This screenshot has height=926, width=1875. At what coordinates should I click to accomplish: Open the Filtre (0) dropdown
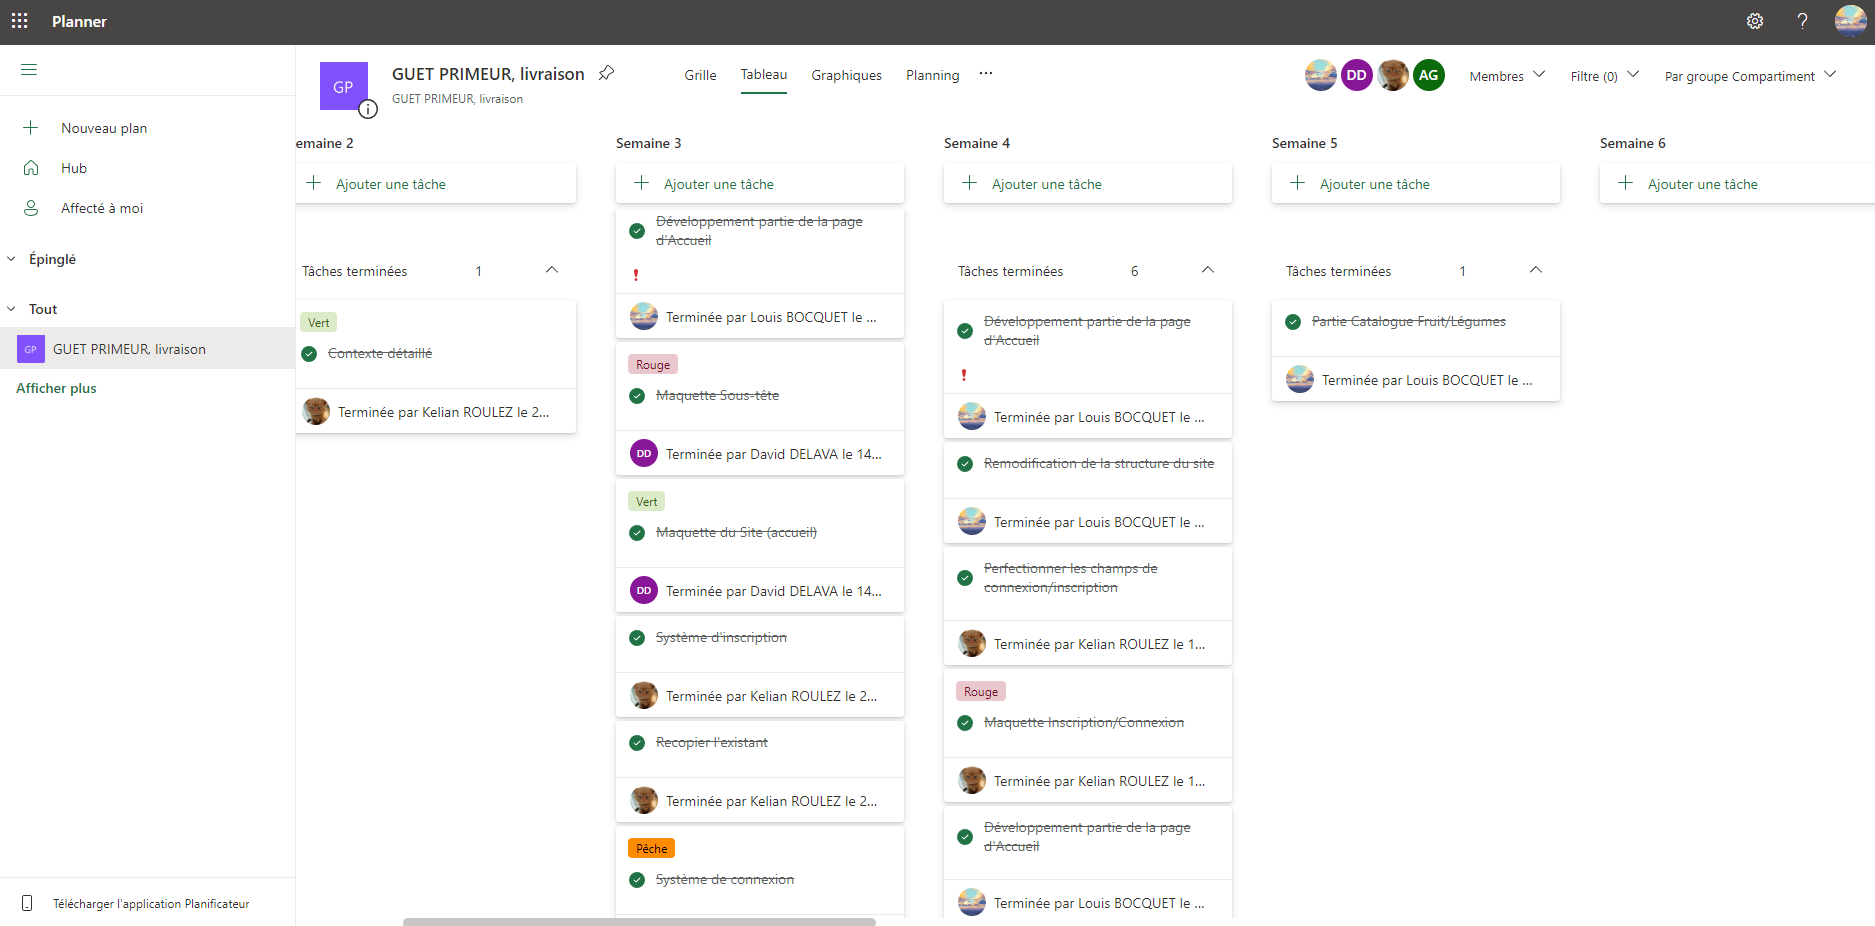pyautogui.click(x=1604, y=76)
